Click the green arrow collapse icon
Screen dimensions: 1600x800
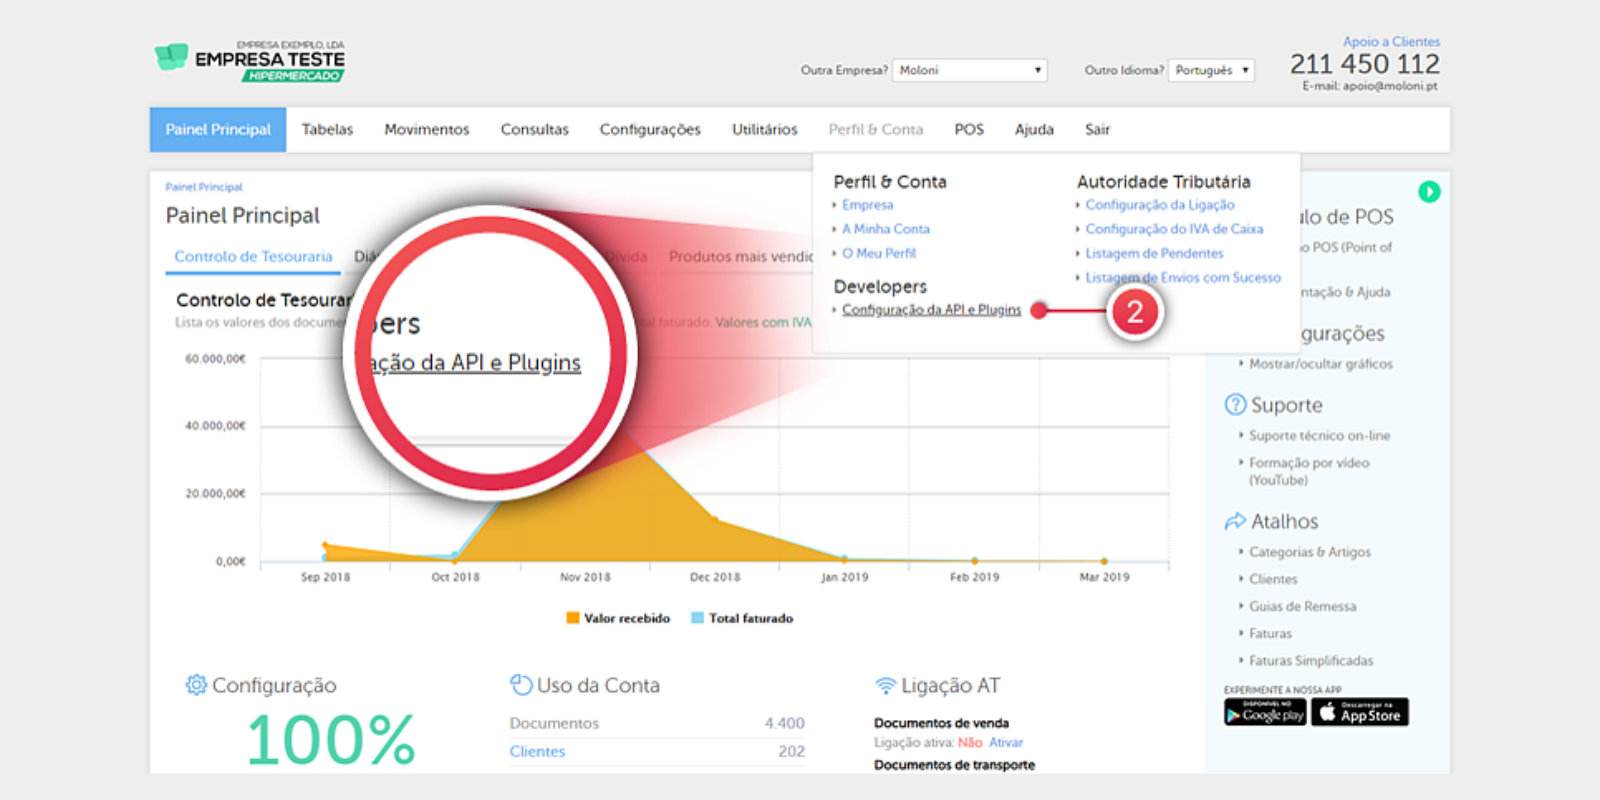point(1429,191)
